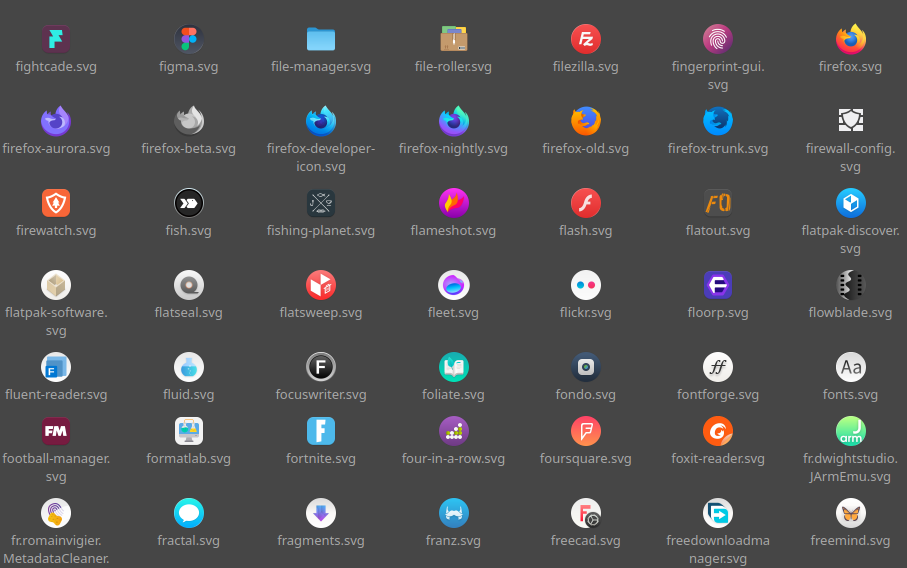Select the flickr.svg two-dot icon
Image resolution: width=907 pixels, height=568 pixels.
586,285
